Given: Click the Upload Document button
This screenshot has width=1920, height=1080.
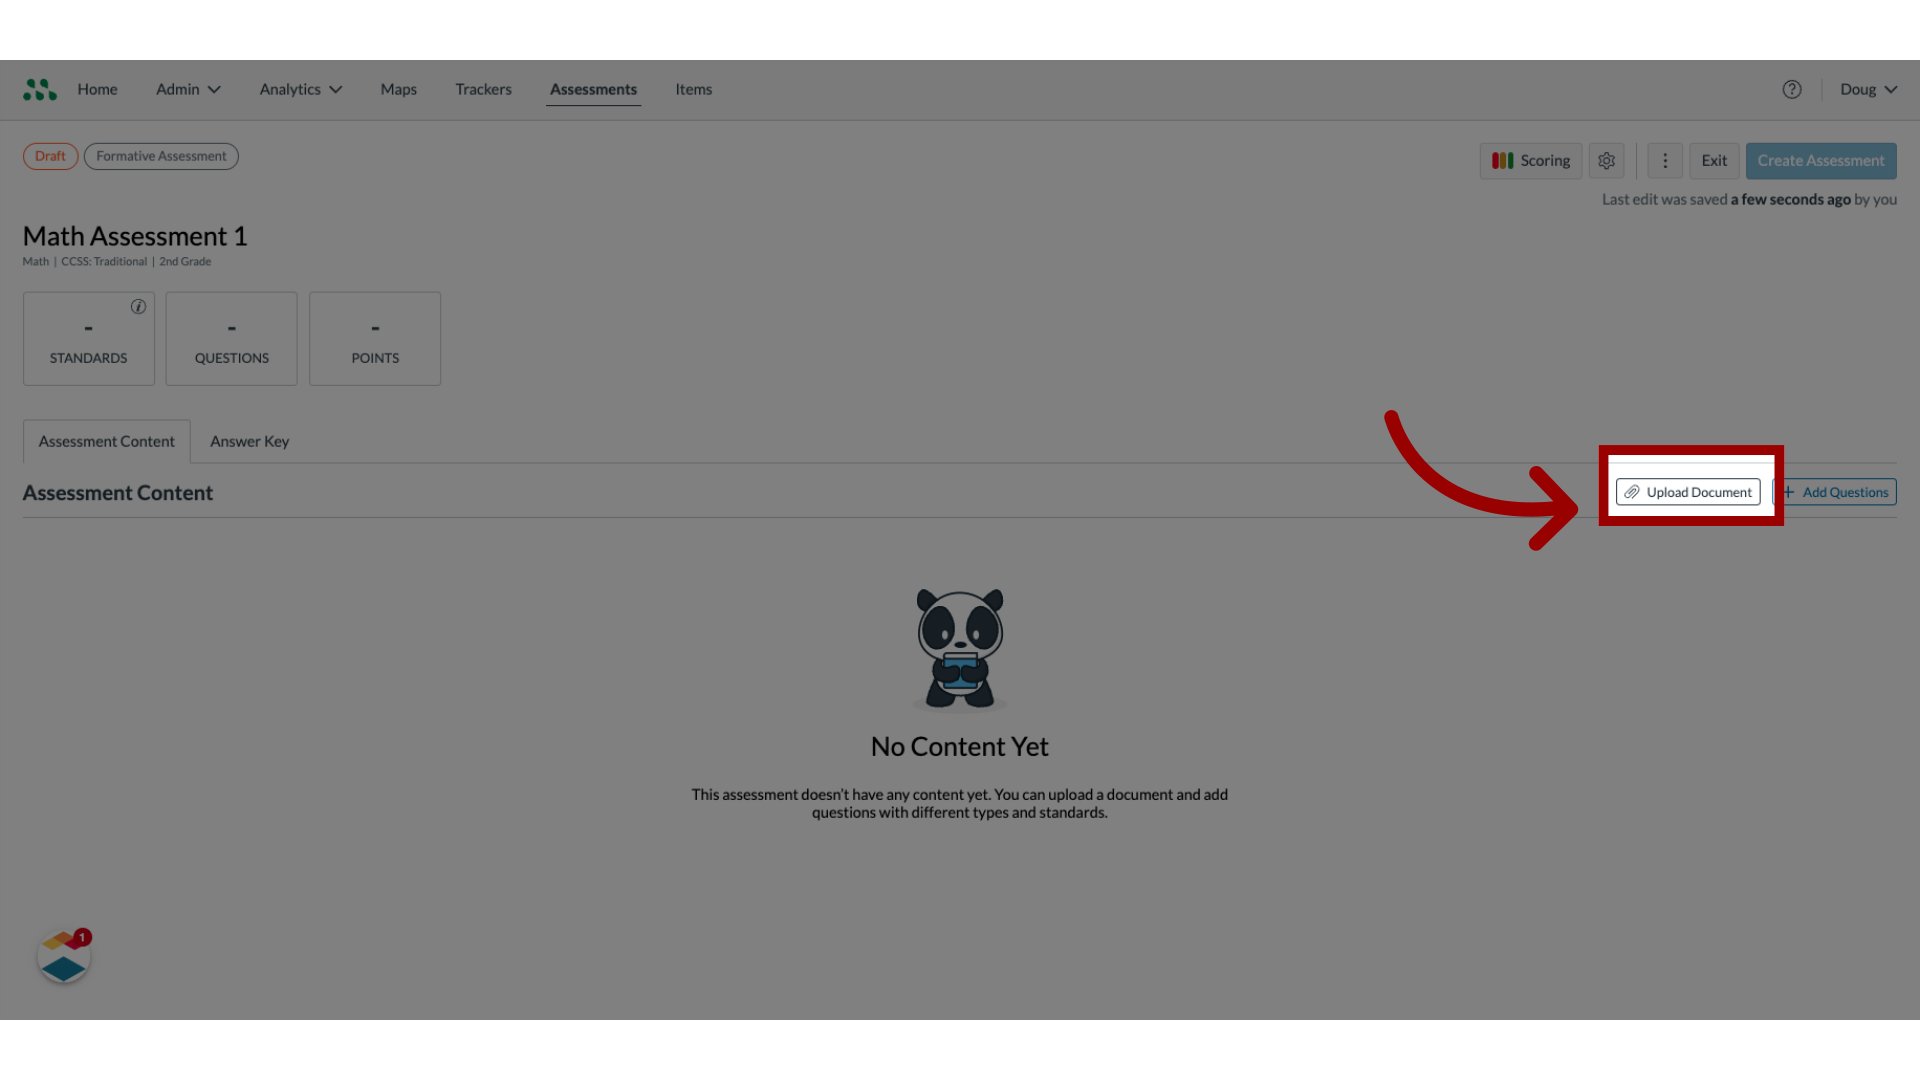Looking at the screenshot, I should tap(1688, 491).
